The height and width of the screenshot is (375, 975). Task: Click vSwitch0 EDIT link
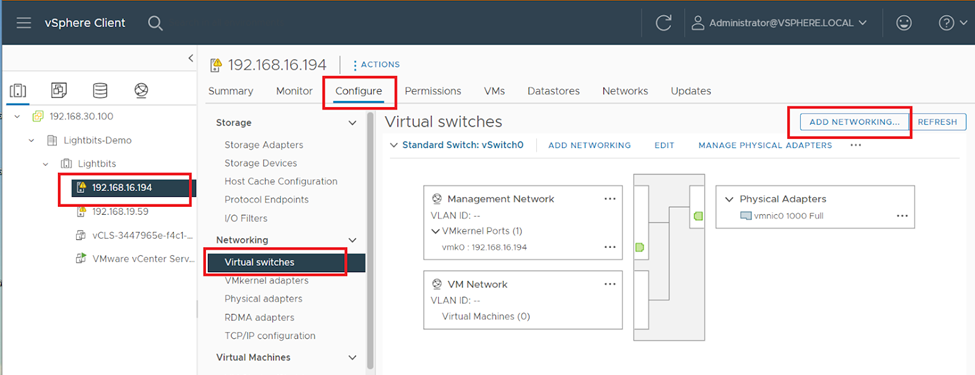pos(664,146)
